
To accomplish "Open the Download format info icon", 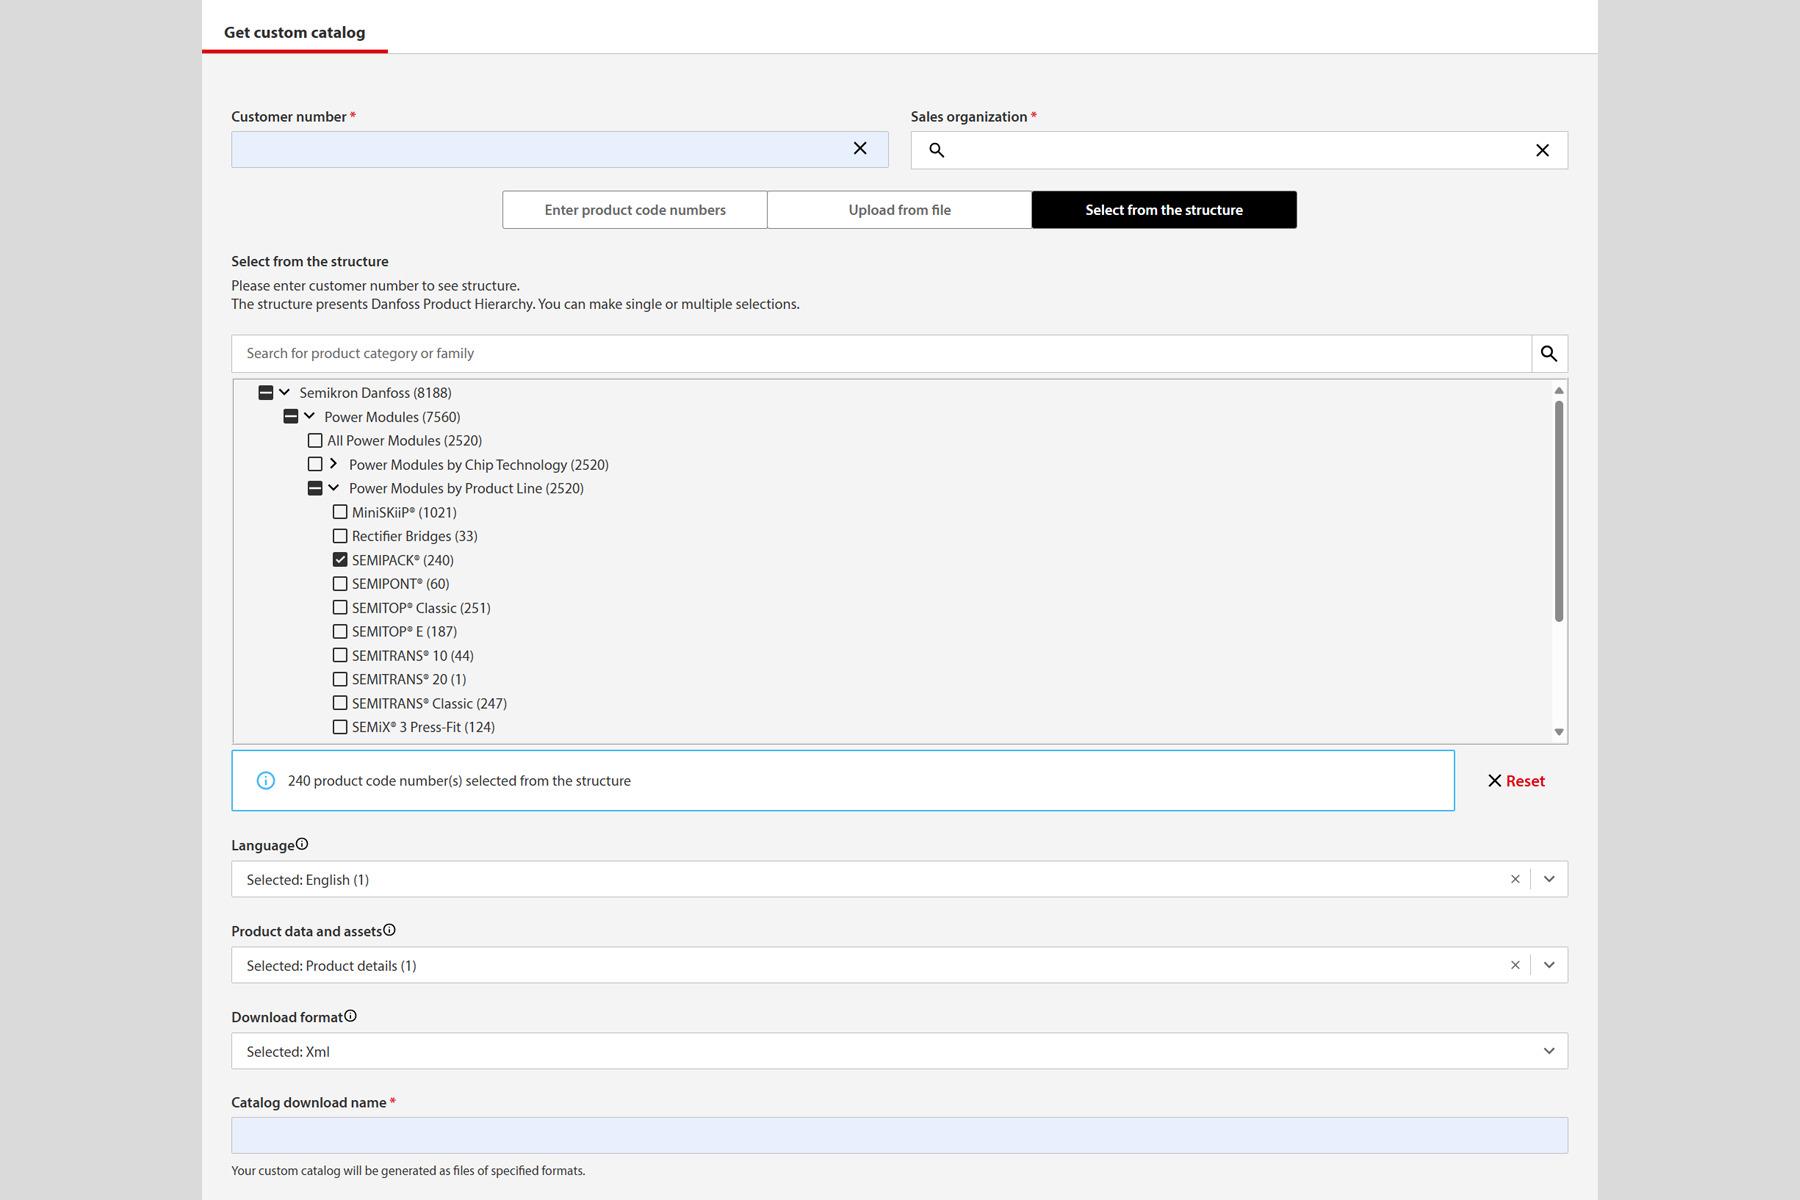I will [x=350, y=1016].
